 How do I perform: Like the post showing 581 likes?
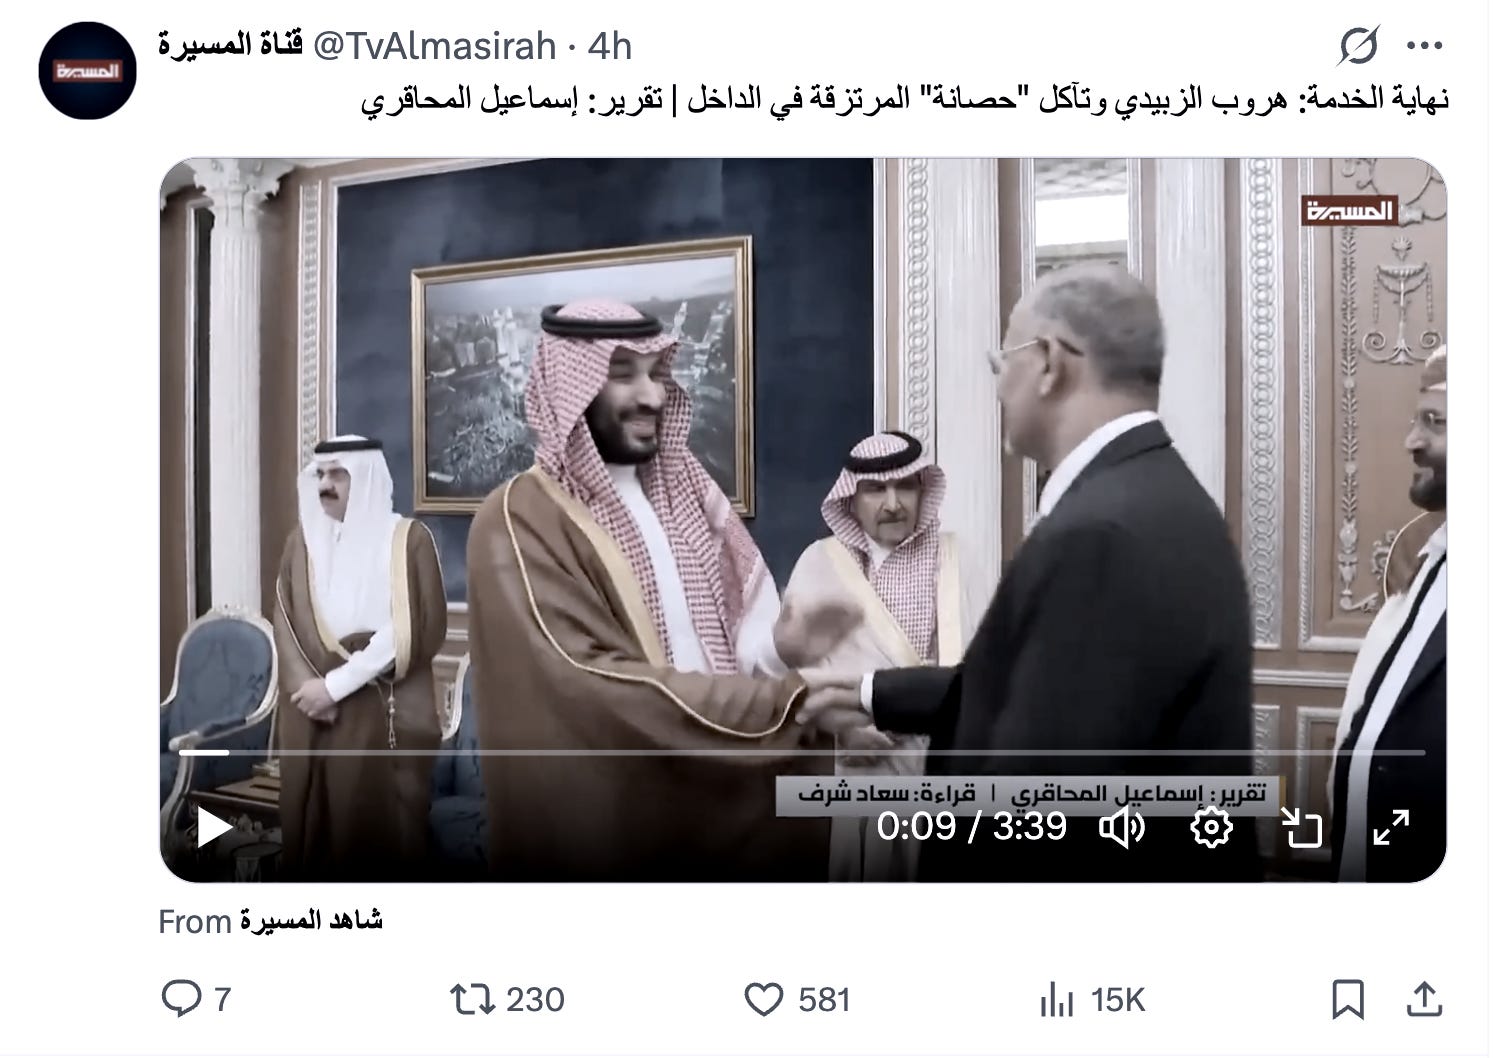pos(798,999)
